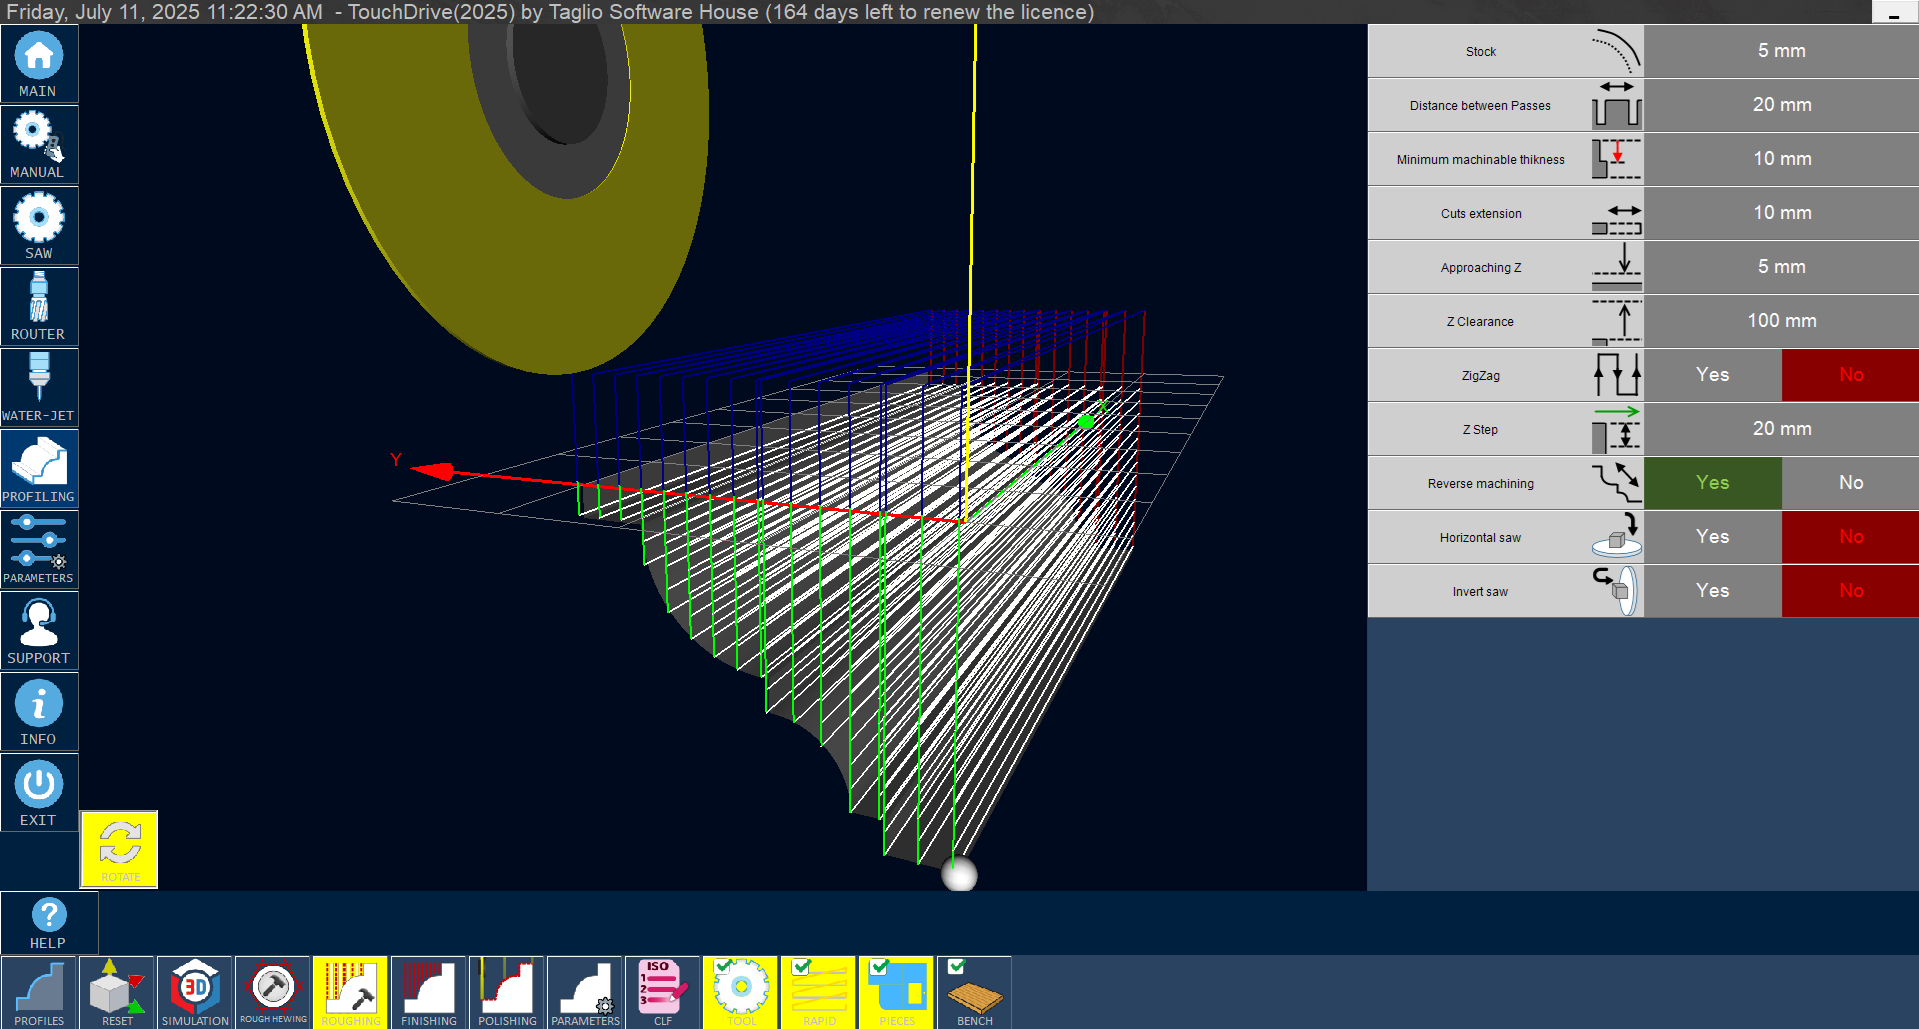
Task: Click the Reset view icon
Action: pos(117,992)
